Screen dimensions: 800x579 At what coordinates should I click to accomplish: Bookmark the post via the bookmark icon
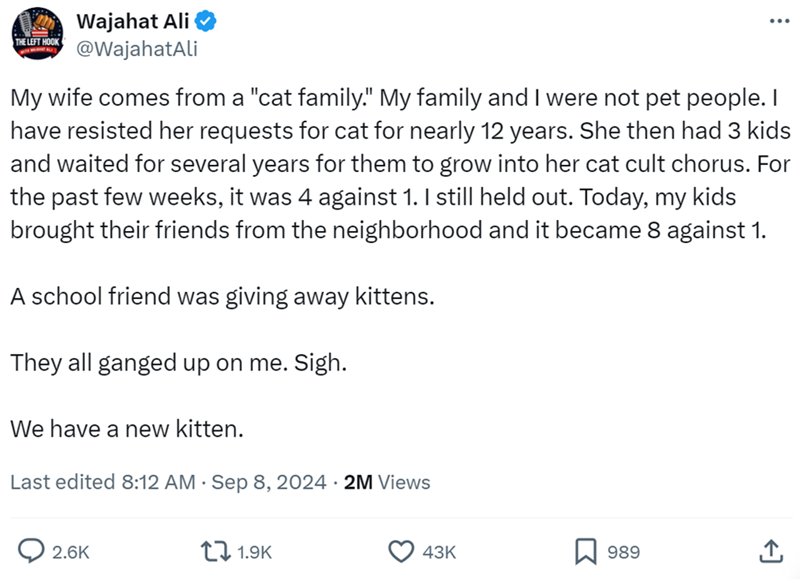pos(588,550)
